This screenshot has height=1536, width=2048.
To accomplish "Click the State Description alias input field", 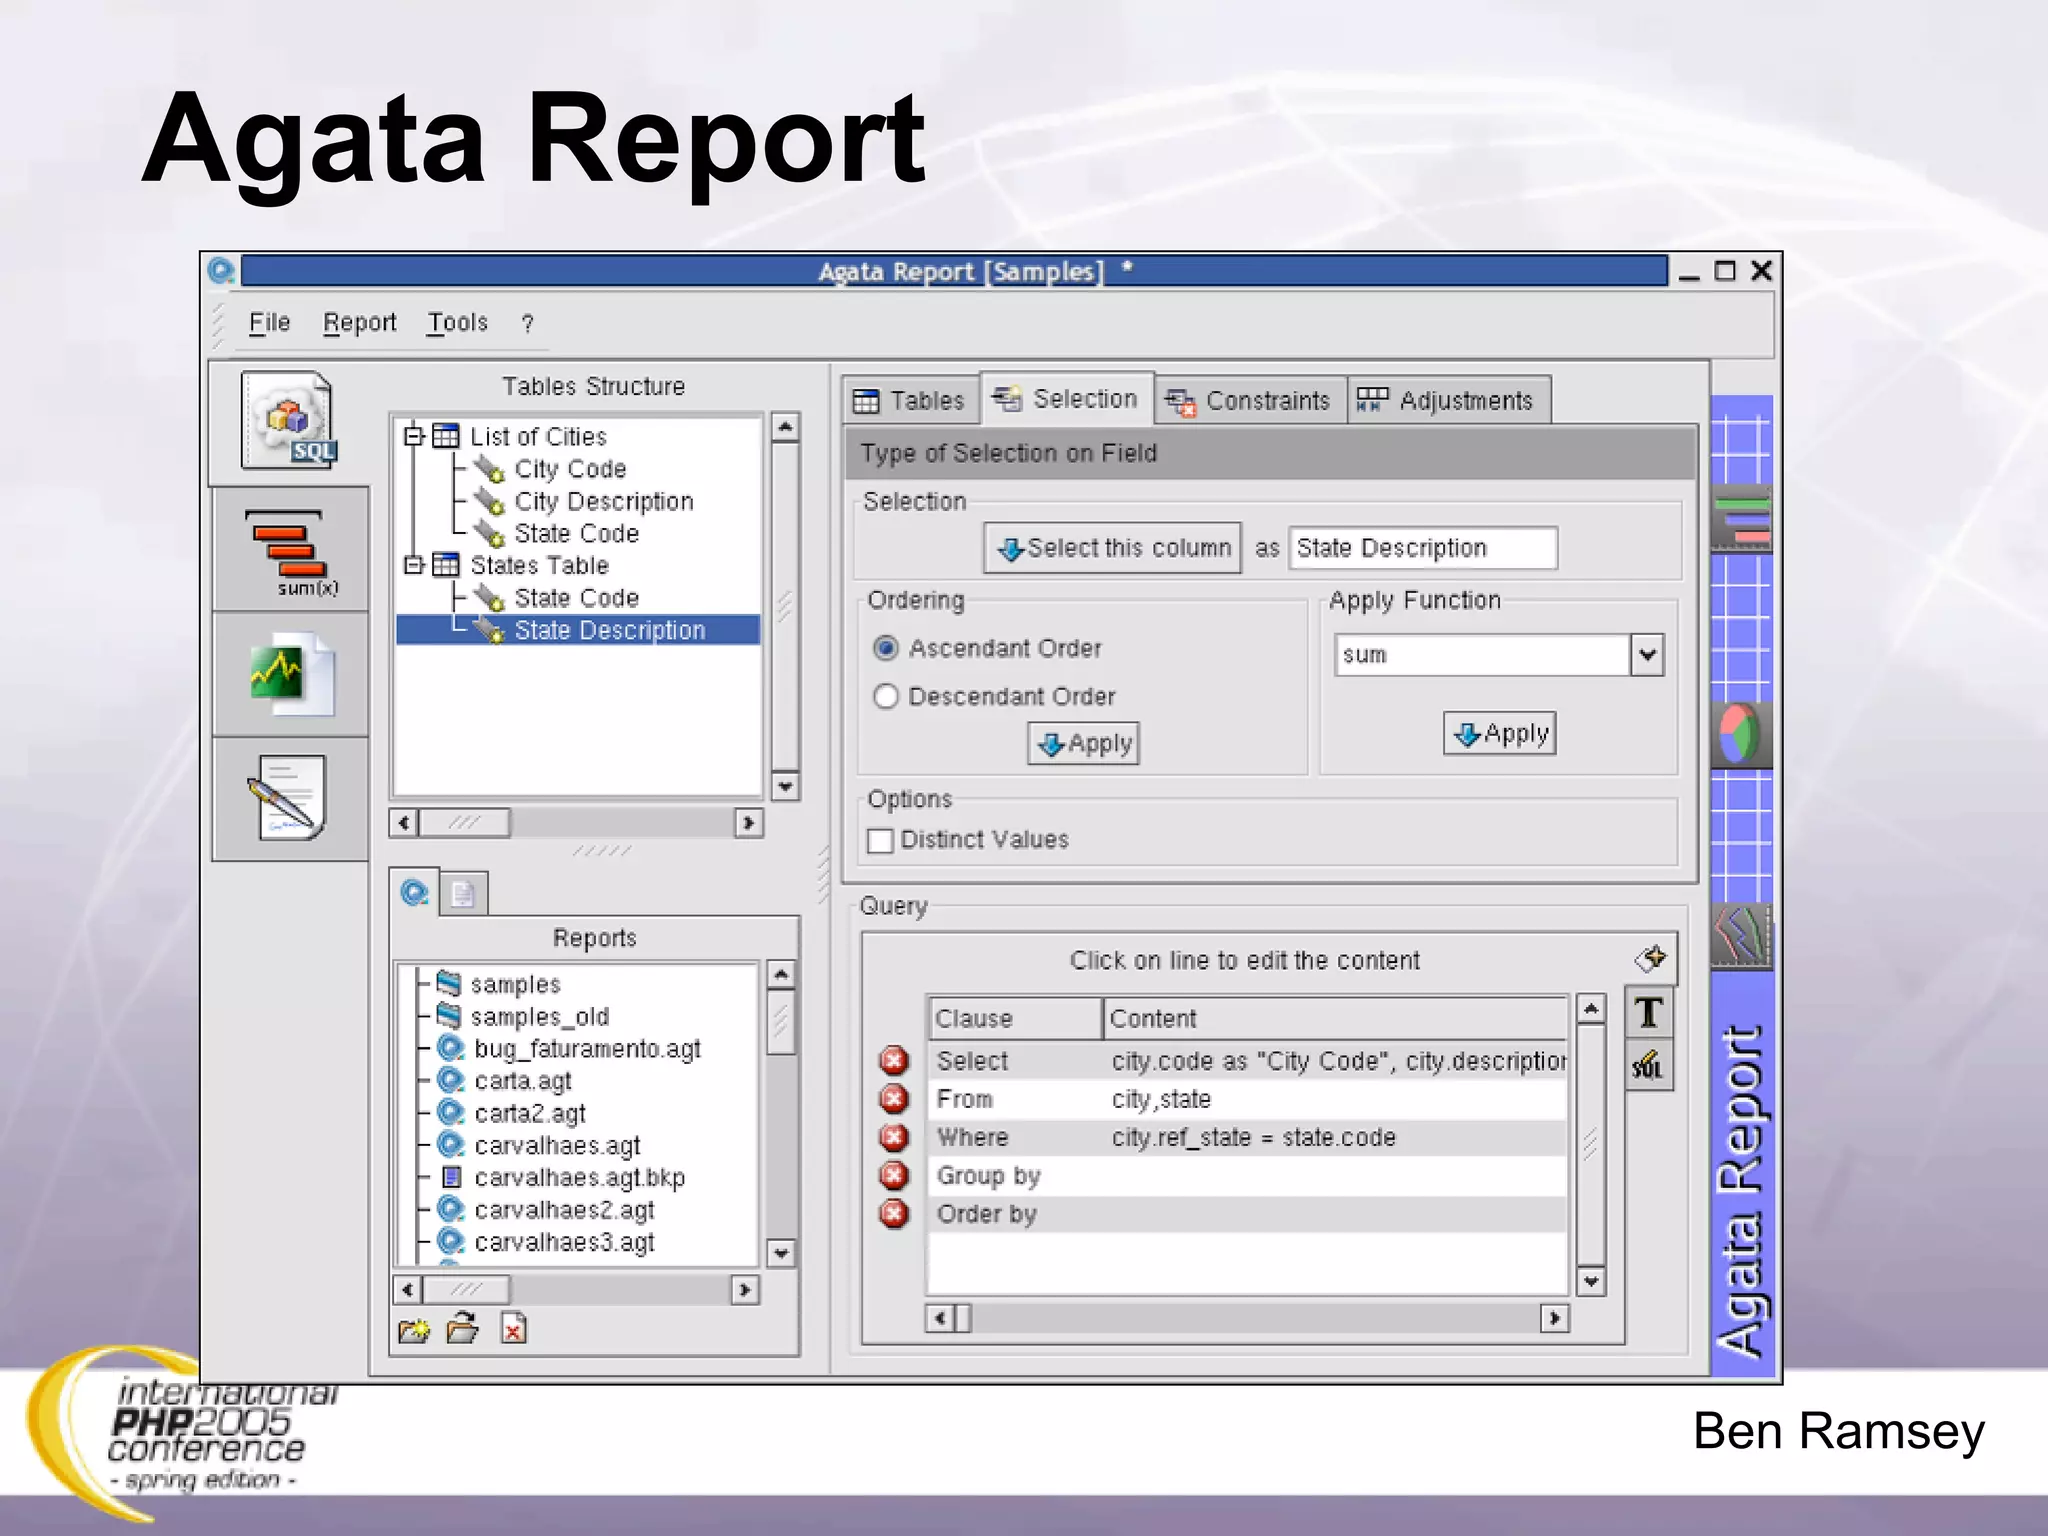I will (1423, 548).
